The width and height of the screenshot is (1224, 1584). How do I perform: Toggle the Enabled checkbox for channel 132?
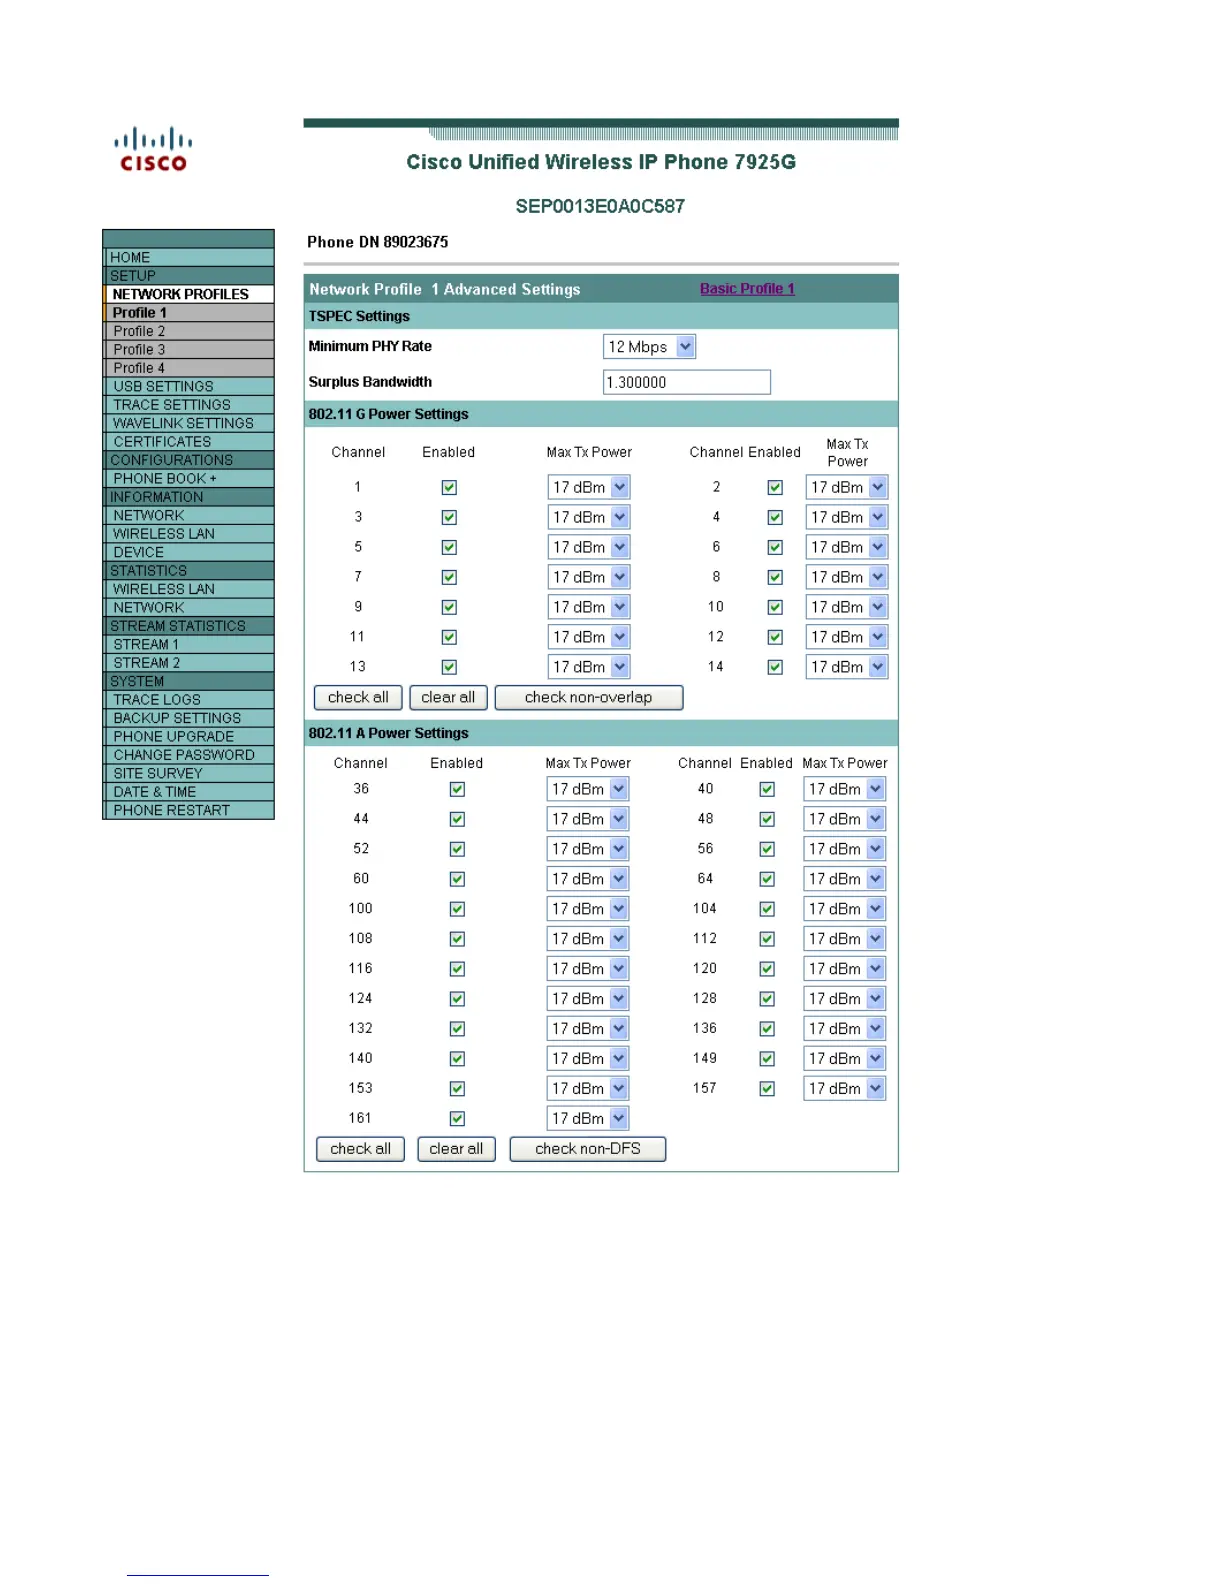457,1029
